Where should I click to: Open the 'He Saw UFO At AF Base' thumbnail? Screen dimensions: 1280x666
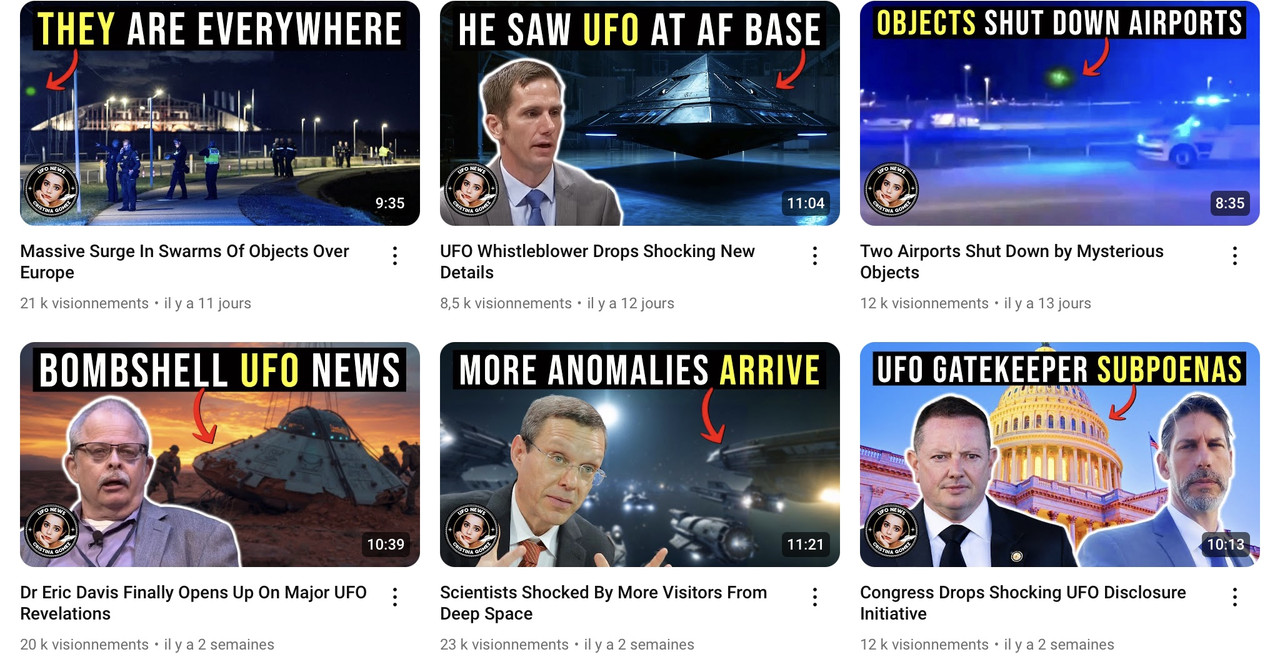pyautogui.click(x=640, y=113)
